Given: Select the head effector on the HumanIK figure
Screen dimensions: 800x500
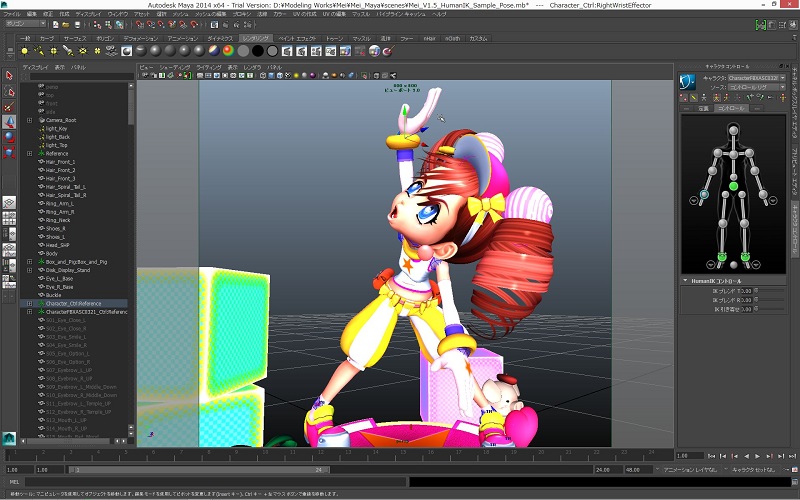Looking at the screenshot, I should (x=733, y=131).
